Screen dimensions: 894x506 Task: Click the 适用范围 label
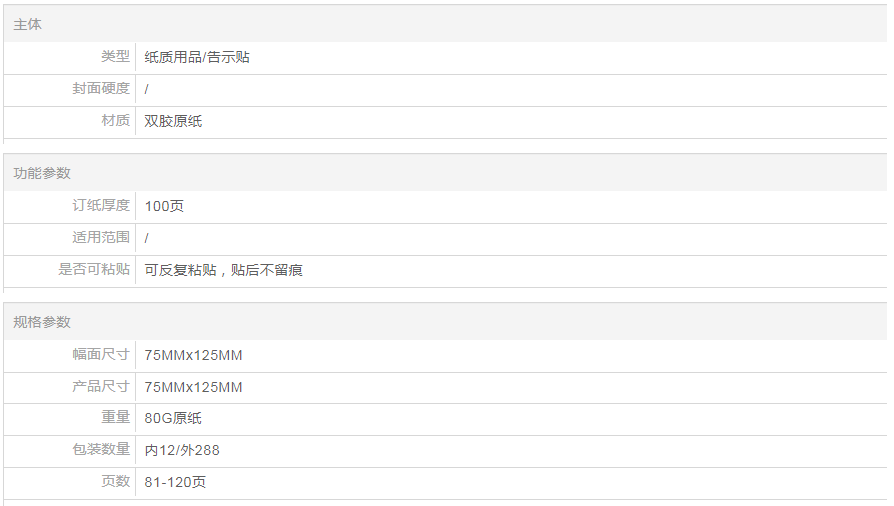pyautogui.click(x=101, y=238)
